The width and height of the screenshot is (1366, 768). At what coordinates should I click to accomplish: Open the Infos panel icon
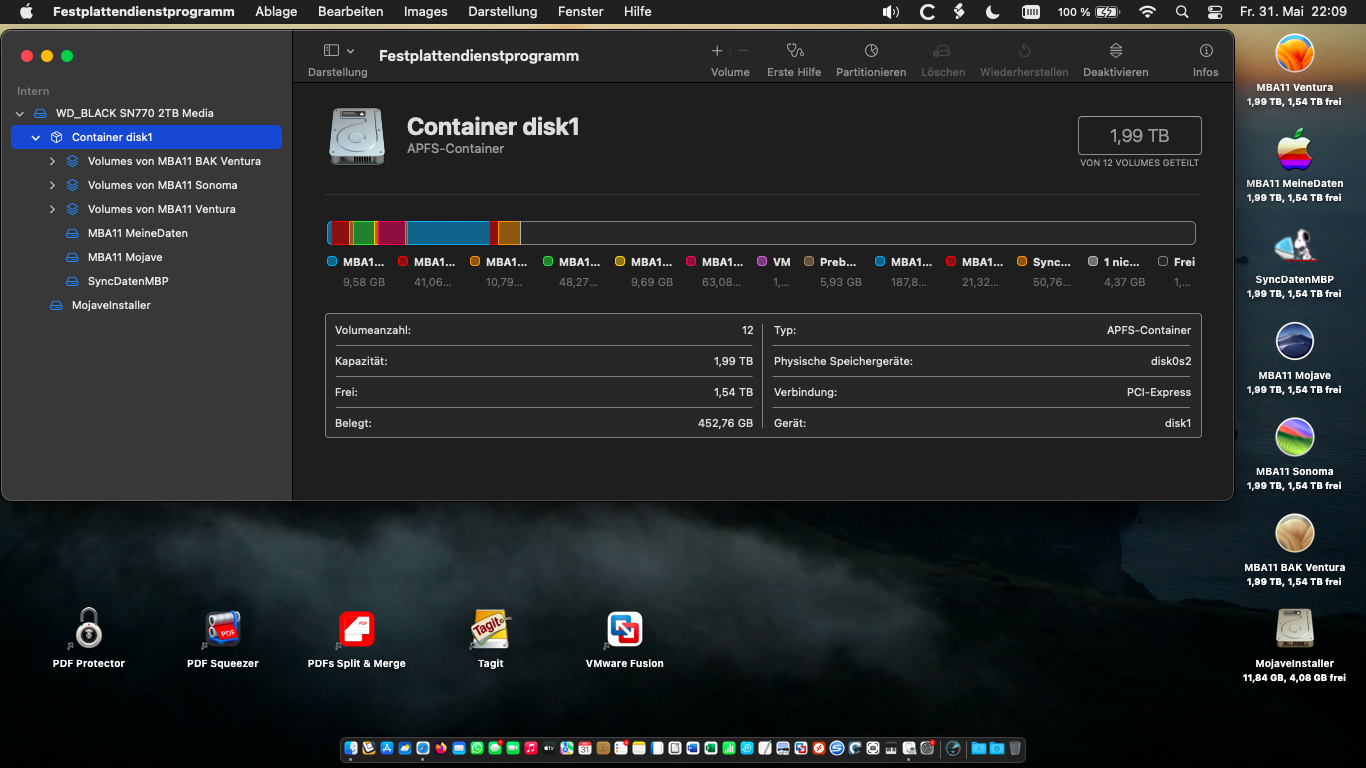pyautogui.click(x=1206, y=50)
